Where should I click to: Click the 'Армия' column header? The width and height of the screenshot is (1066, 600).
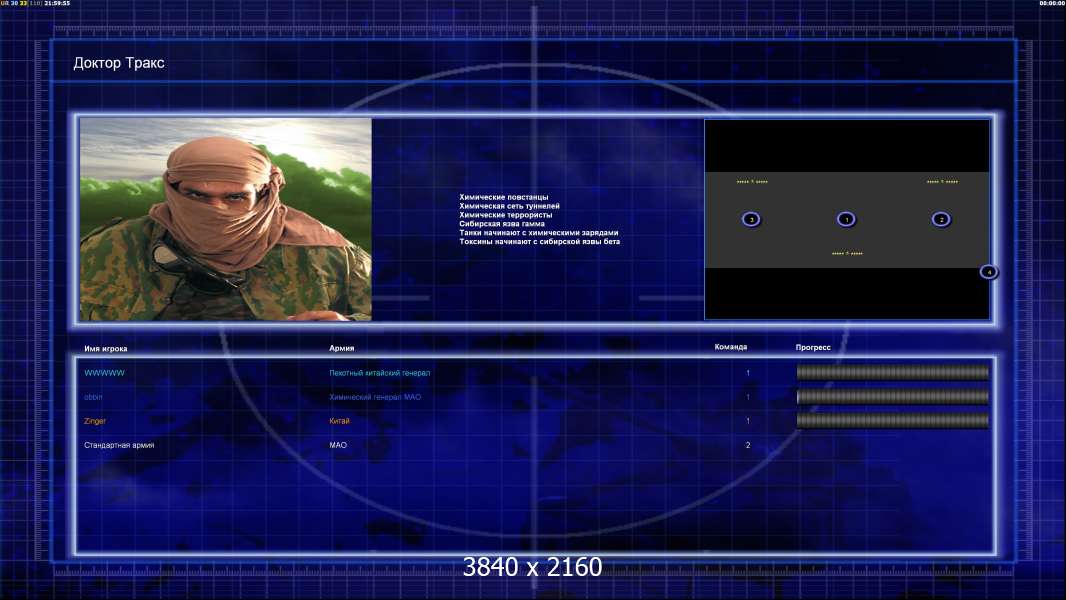342,348
